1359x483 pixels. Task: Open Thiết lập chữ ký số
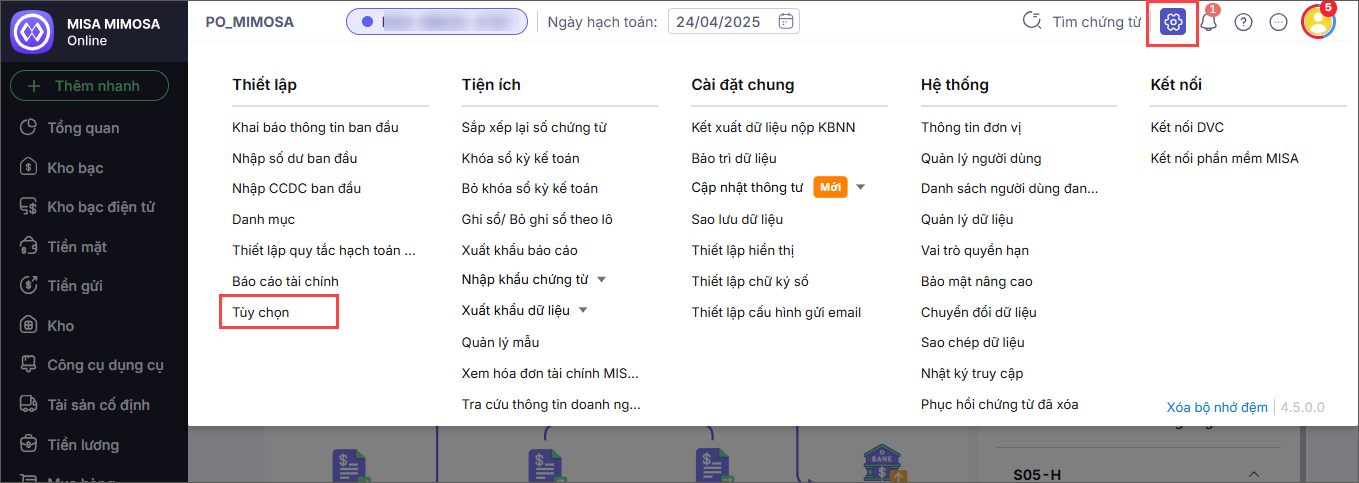pyautogui.click(x=749, y=281)
